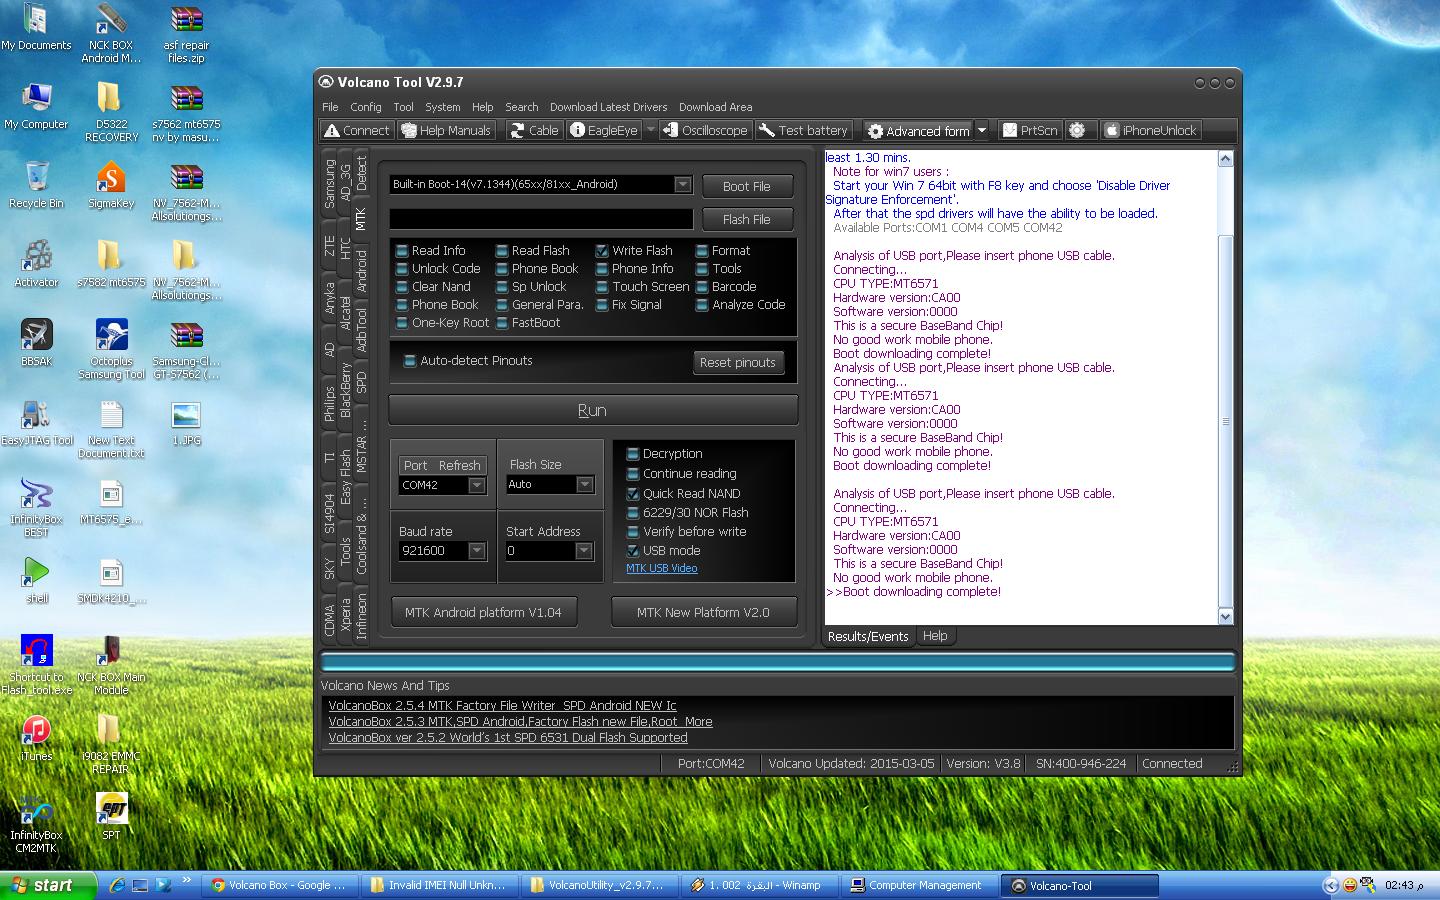
Task: Take a screenshot with PrtScn
Action: (1030, 130)
